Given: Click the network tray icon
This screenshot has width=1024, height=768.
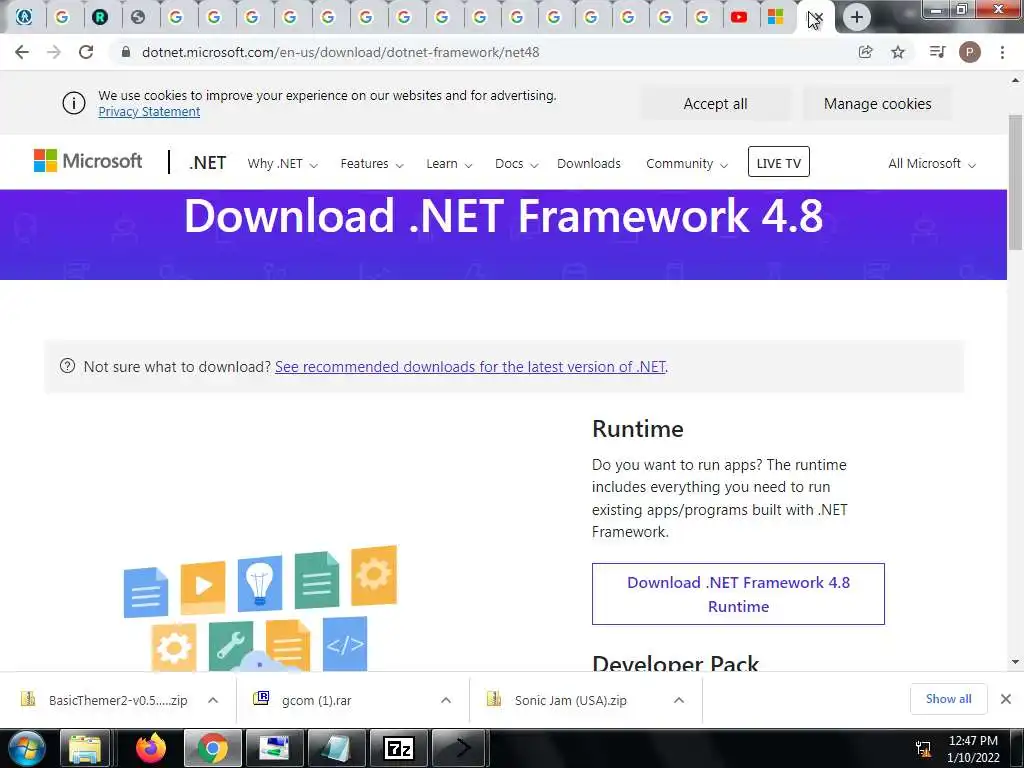Looking at the screenshot, I should 923,748.
